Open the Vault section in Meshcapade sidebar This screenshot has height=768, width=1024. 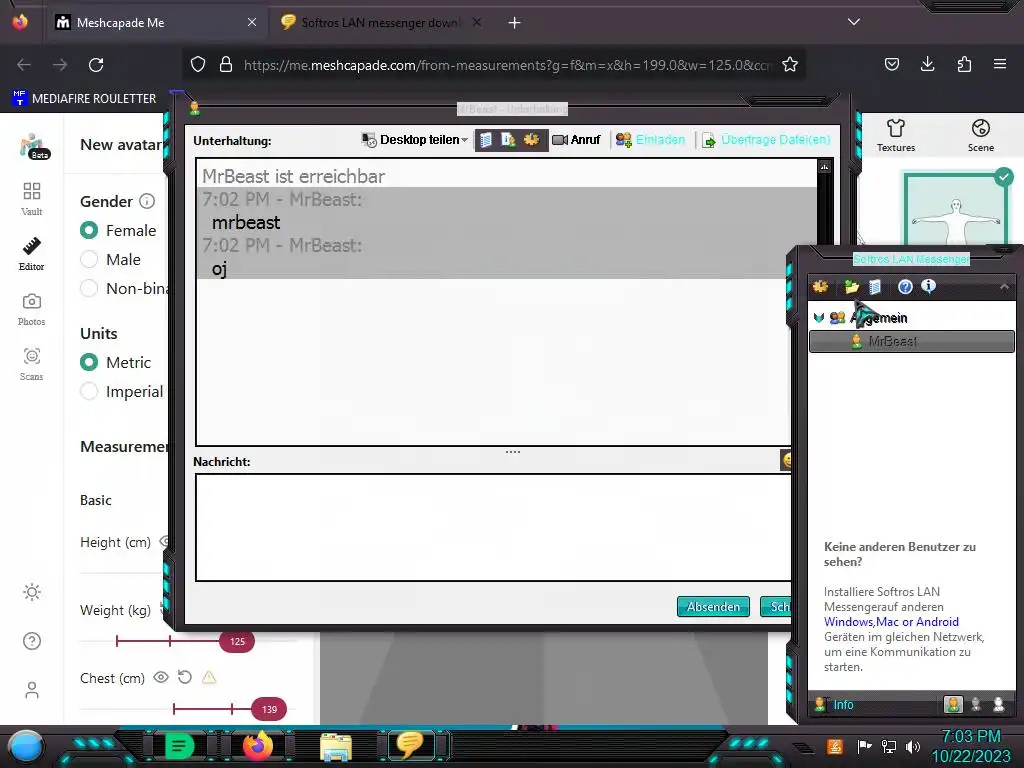point(31,199)
